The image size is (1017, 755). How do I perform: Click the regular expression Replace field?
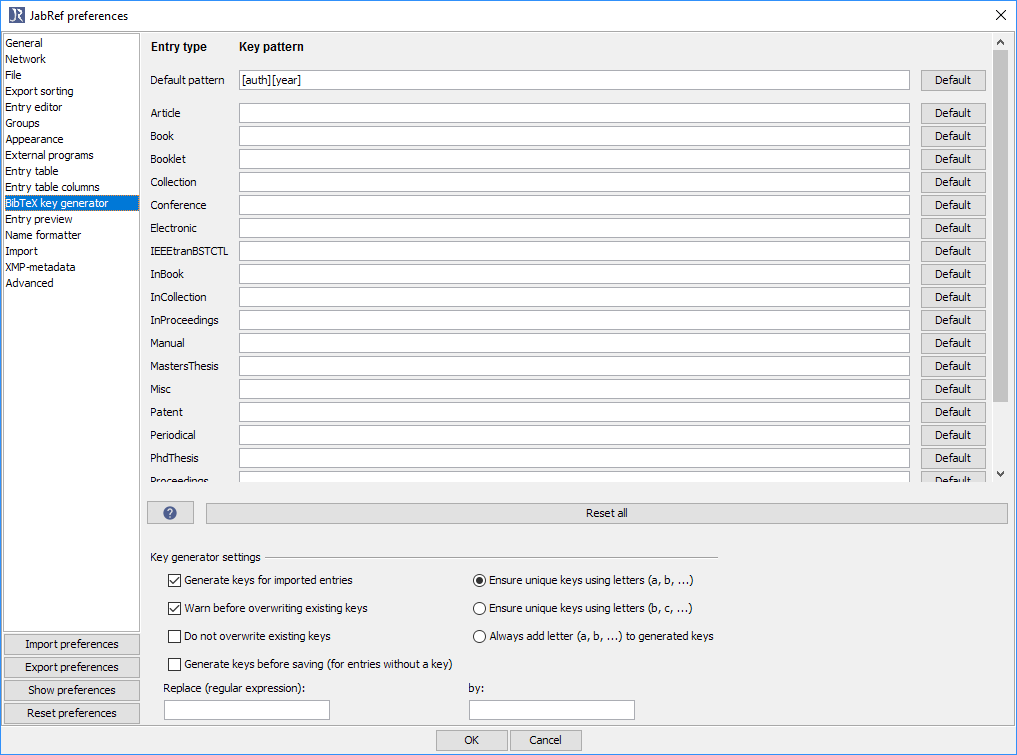coord(246,710)
